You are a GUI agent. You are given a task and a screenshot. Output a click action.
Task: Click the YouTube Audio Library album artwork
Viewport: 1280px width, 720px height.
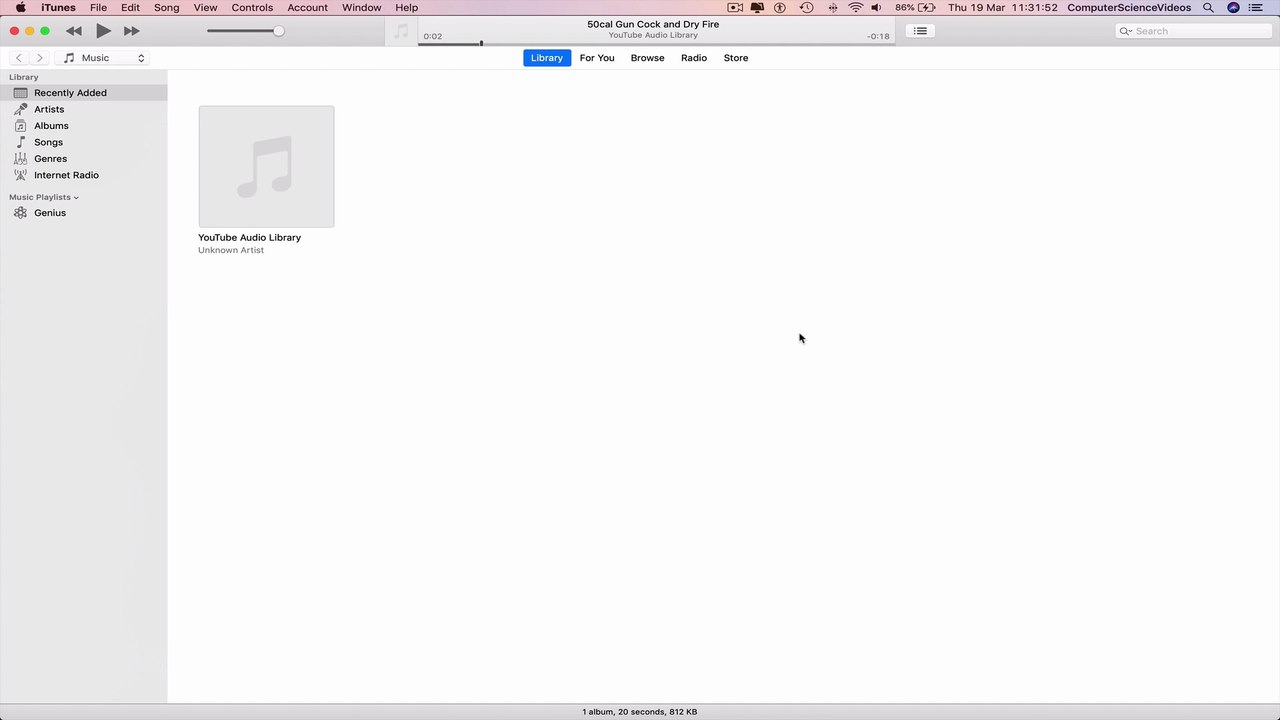(x=266, y=166)
